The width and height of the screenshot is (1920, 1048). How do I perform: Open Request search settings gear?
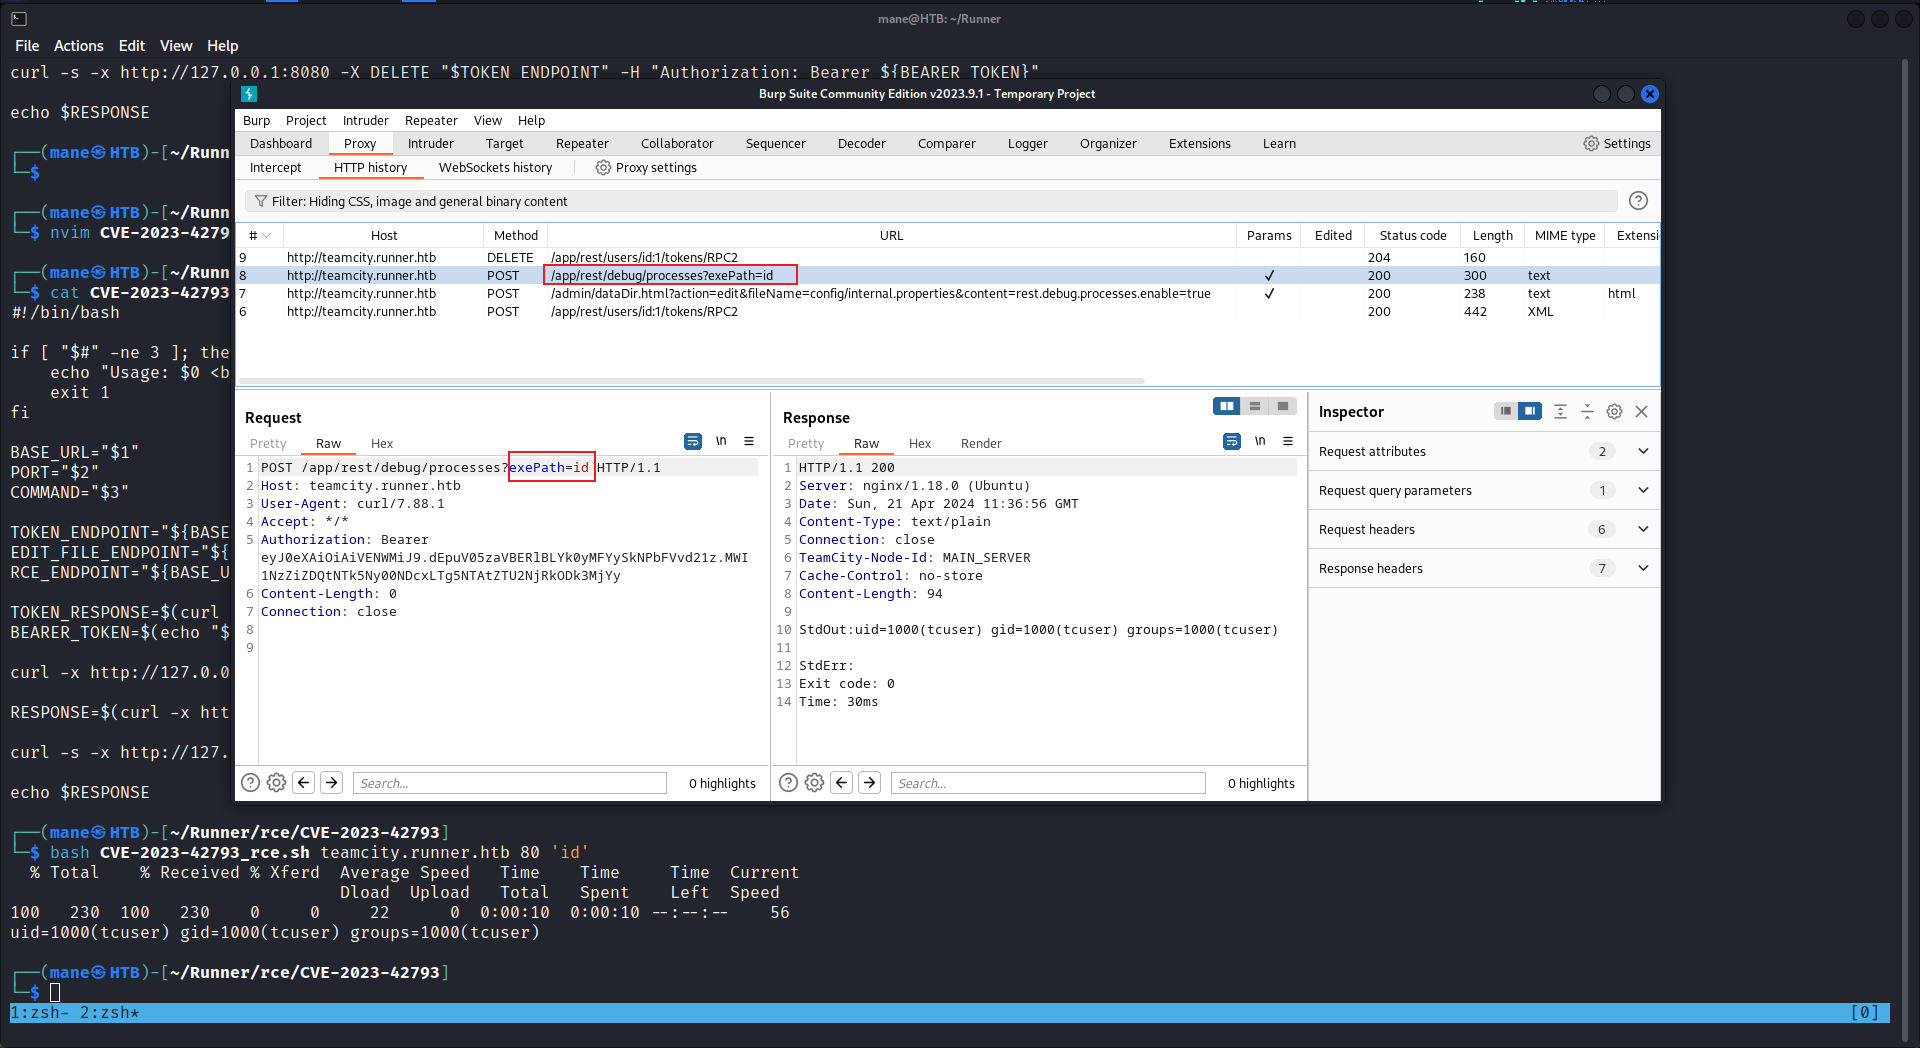click(x=277, y=783)
